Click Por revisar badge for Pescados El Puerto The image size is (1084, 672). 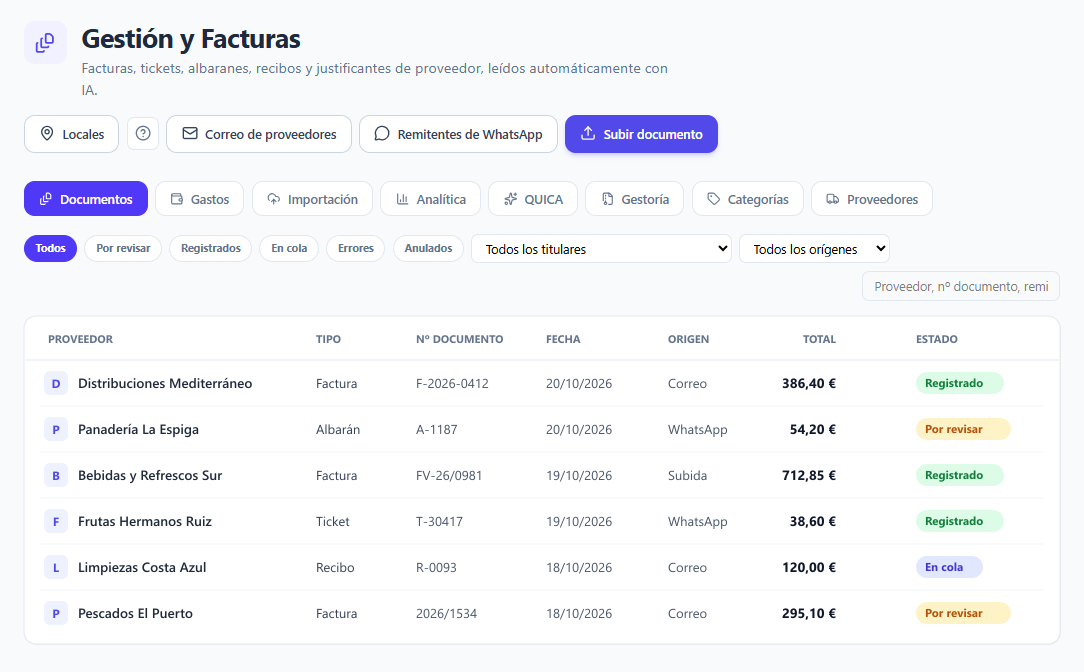(x=963, y=613)
